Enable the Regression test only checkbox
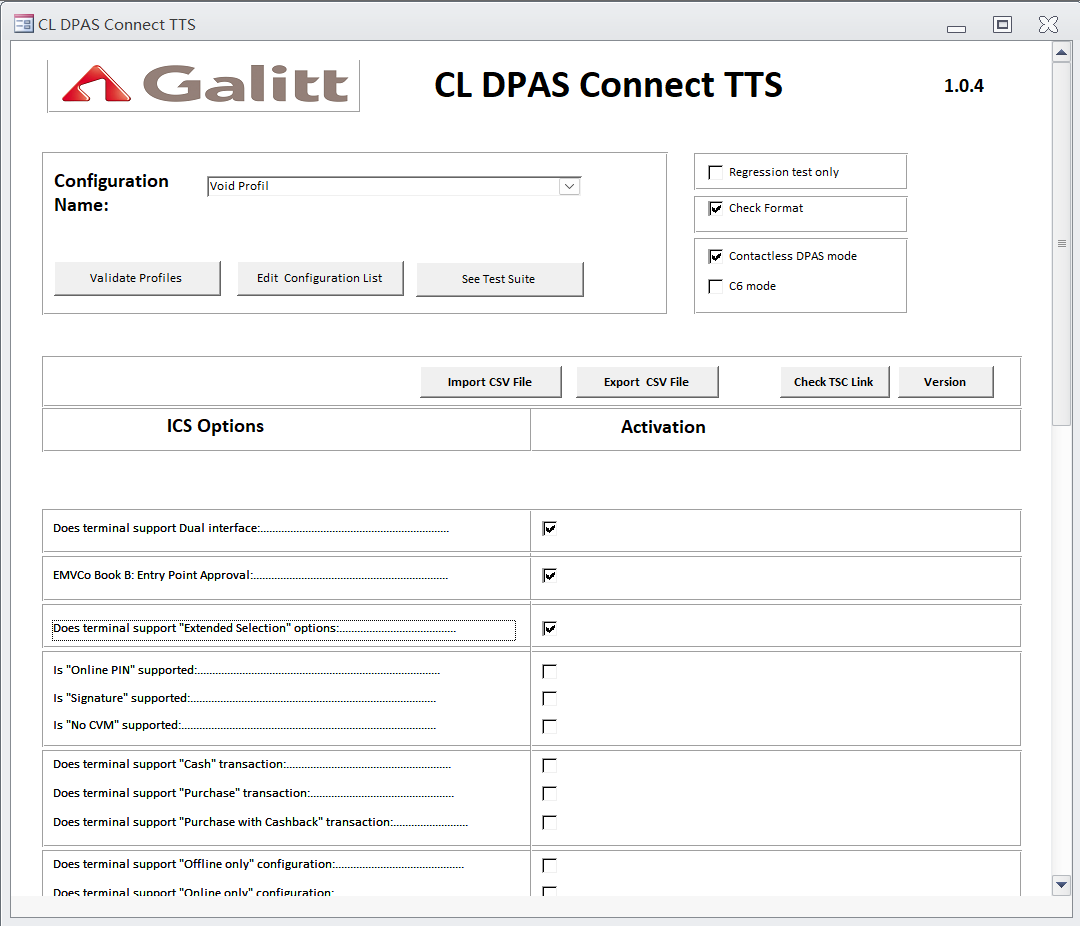Screen dimensions: 1080x926 716,172
